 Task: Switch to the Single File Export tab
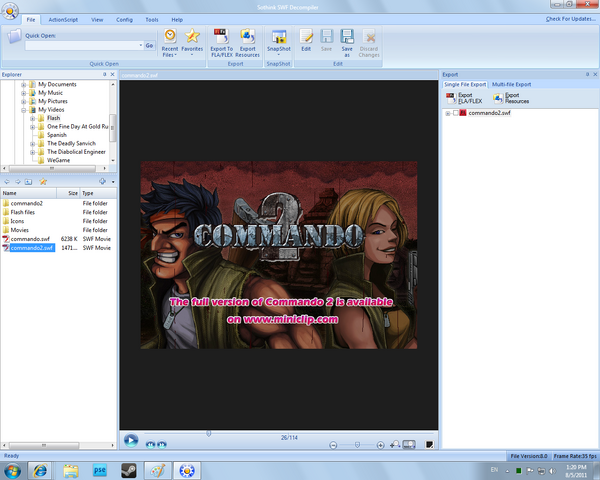click(x=465, y=84)
